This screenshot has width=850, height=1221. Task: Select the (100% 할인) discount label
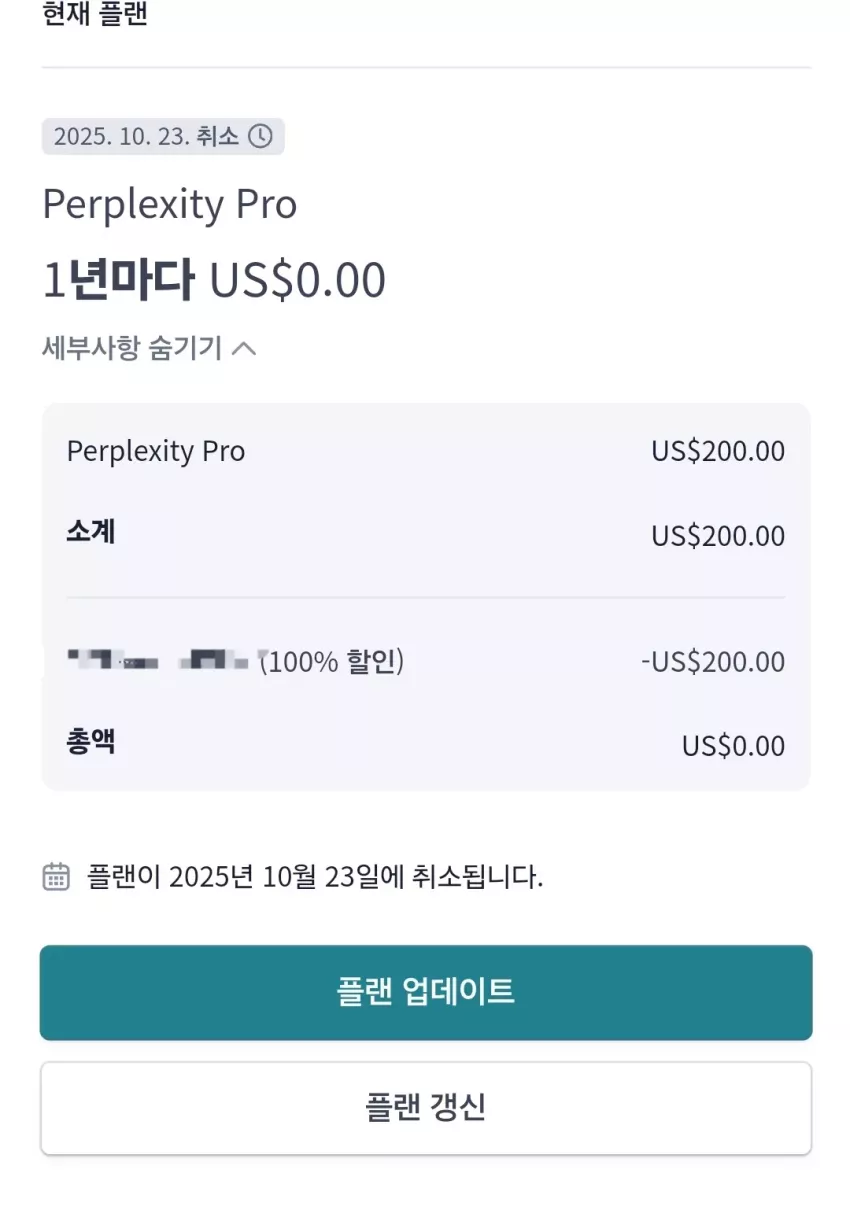(x=332, y=661)
